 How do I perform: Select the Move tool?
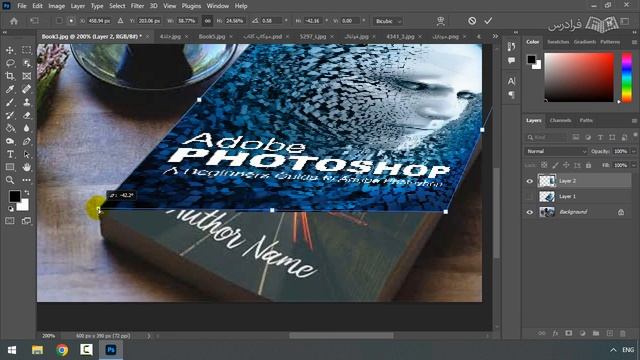pos(10,50)
